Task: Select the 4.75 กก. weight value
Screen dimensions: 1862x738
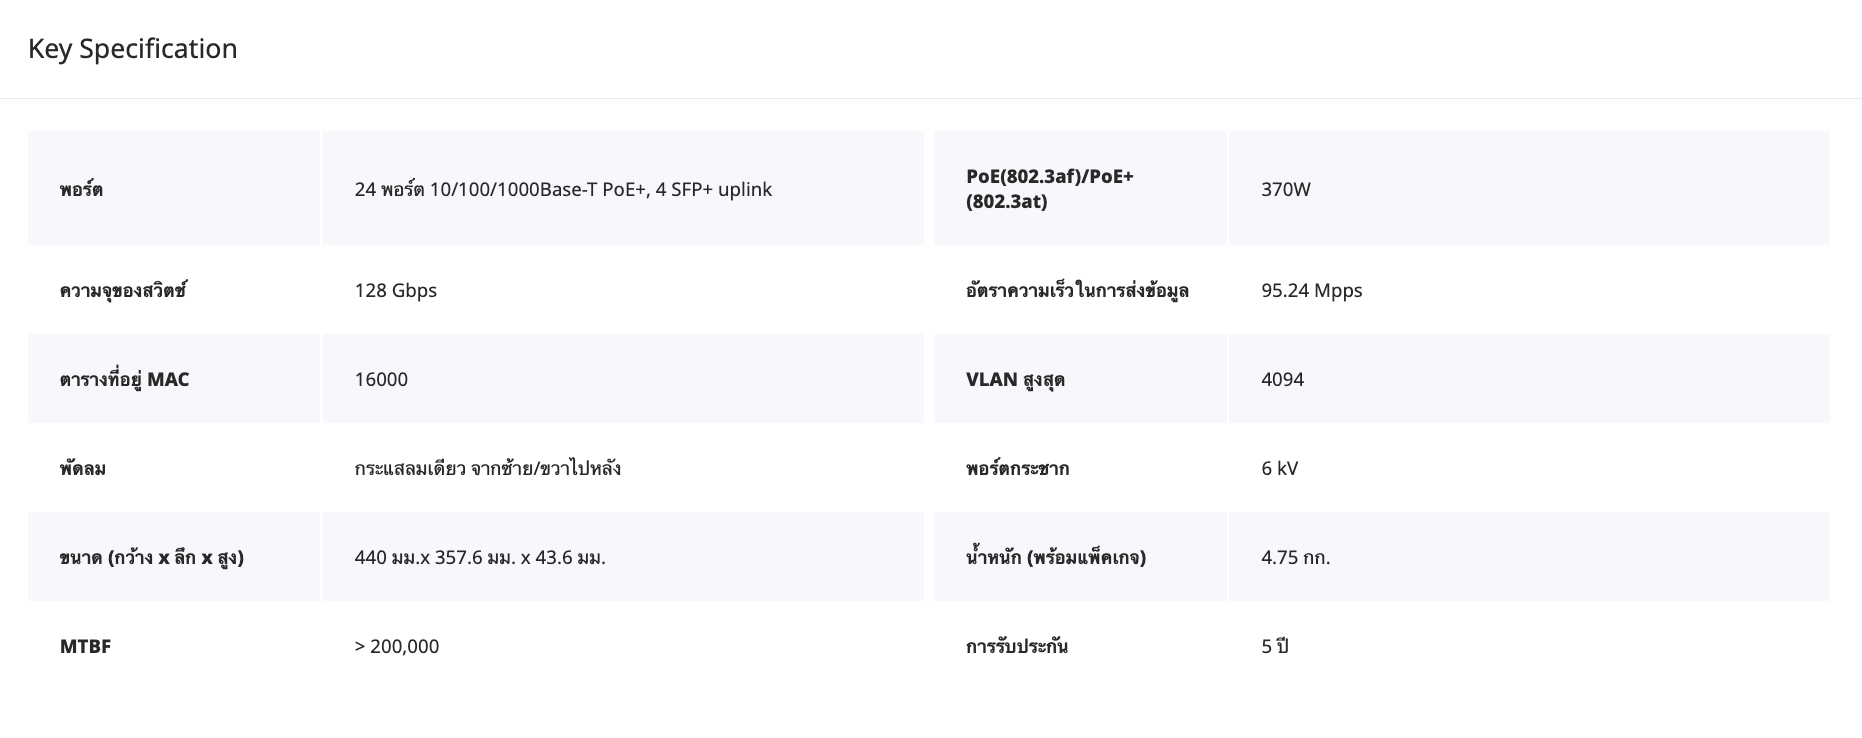Action: point(1295,557)
